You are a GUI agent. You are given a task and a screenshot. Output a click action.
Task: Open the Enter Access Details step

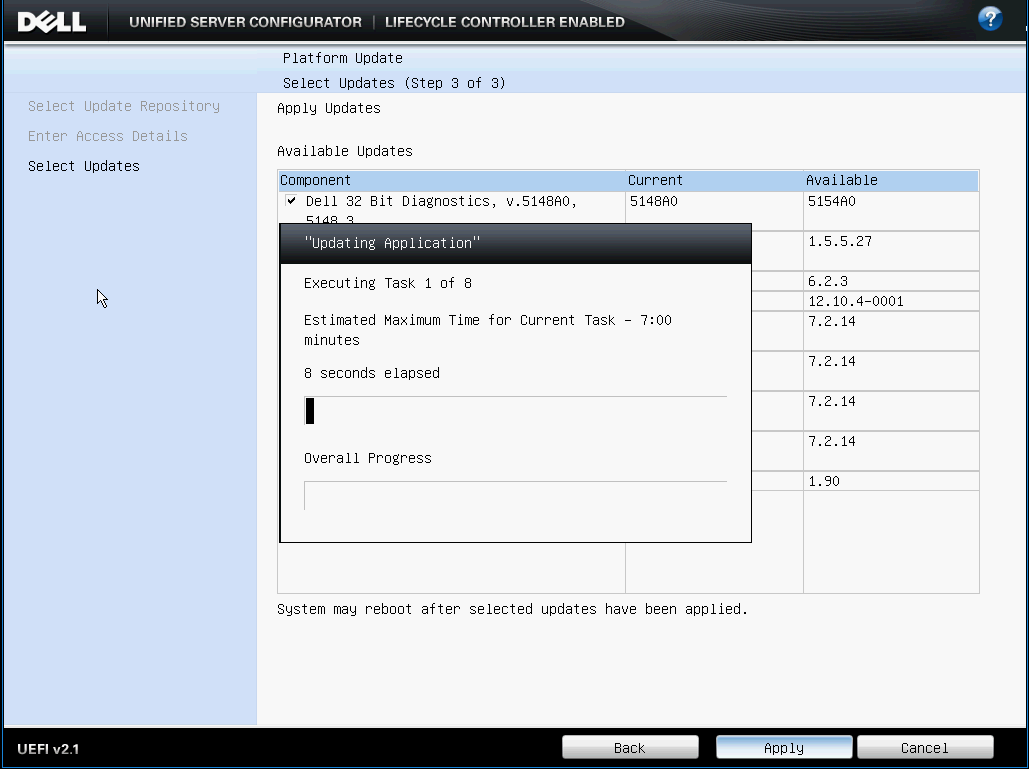click(108, 136)
